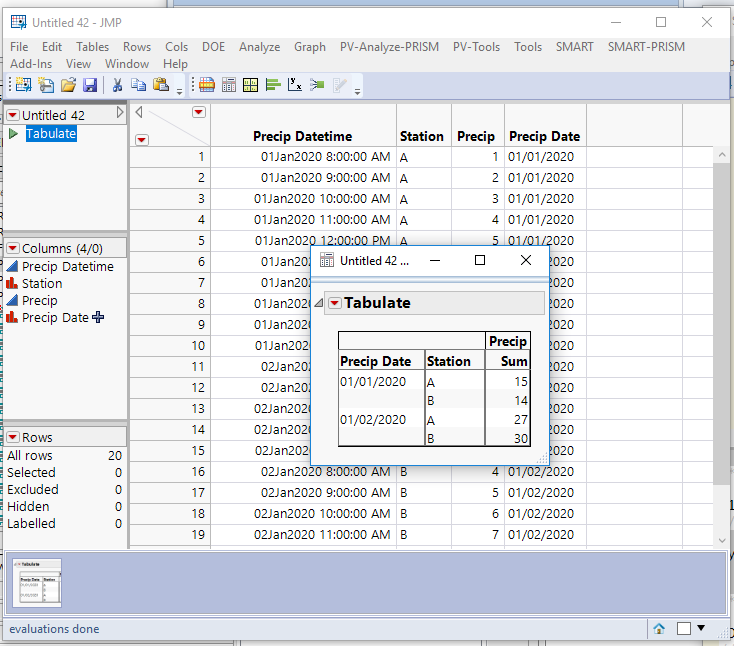Click the New Data Table toolbar icon
The width and height of the screenshot is (734, 646).
click(22, 85)
